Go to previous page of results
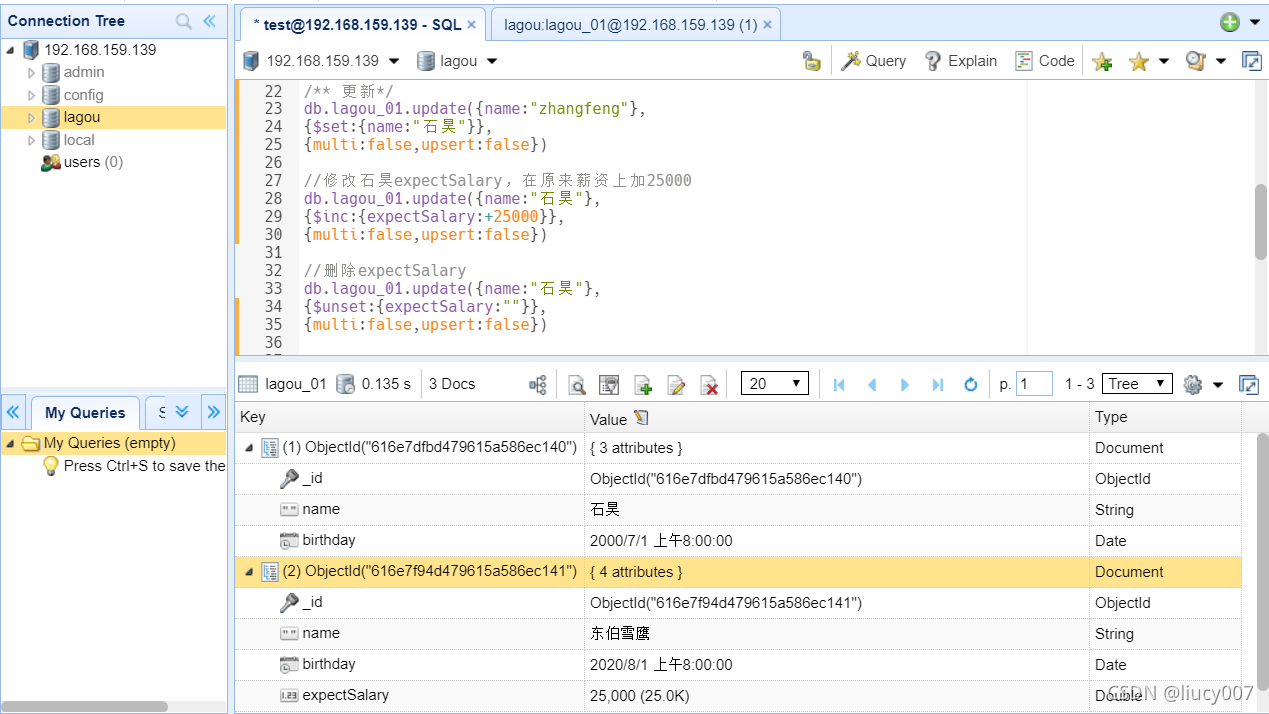This screenshot has height=714, width=1269. point(872,385)
